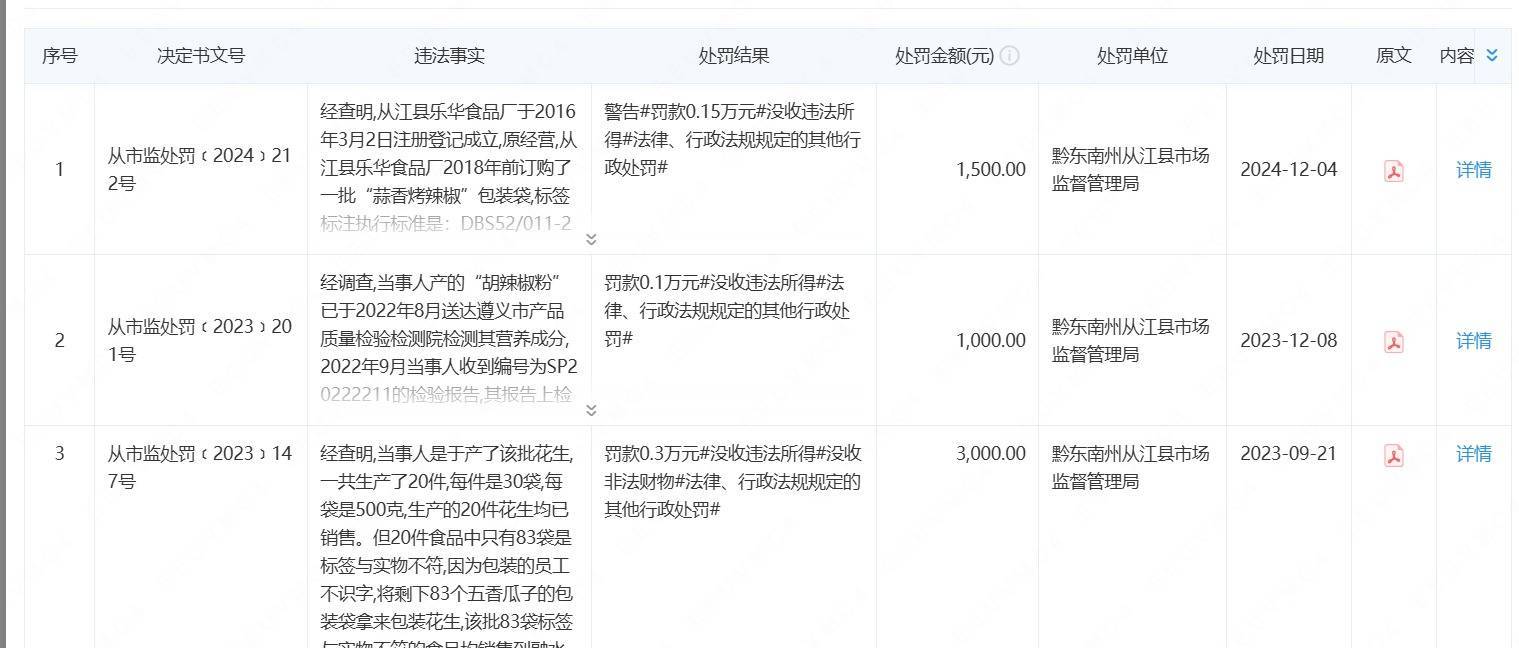This screenshot has height=648, width=1519.
Task: Click the 处罚结果 column header
Action: click(x=733, y=56)
